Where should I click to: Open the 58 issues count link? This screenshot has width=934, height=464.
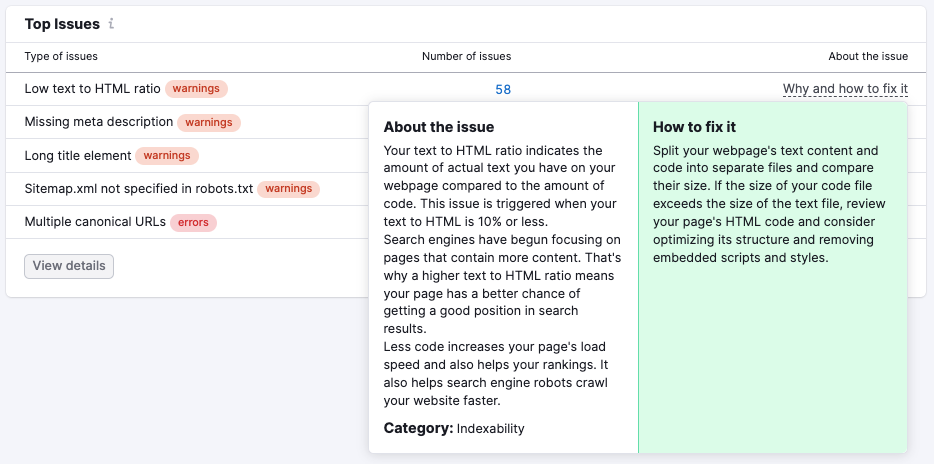(x=502, y=89)
